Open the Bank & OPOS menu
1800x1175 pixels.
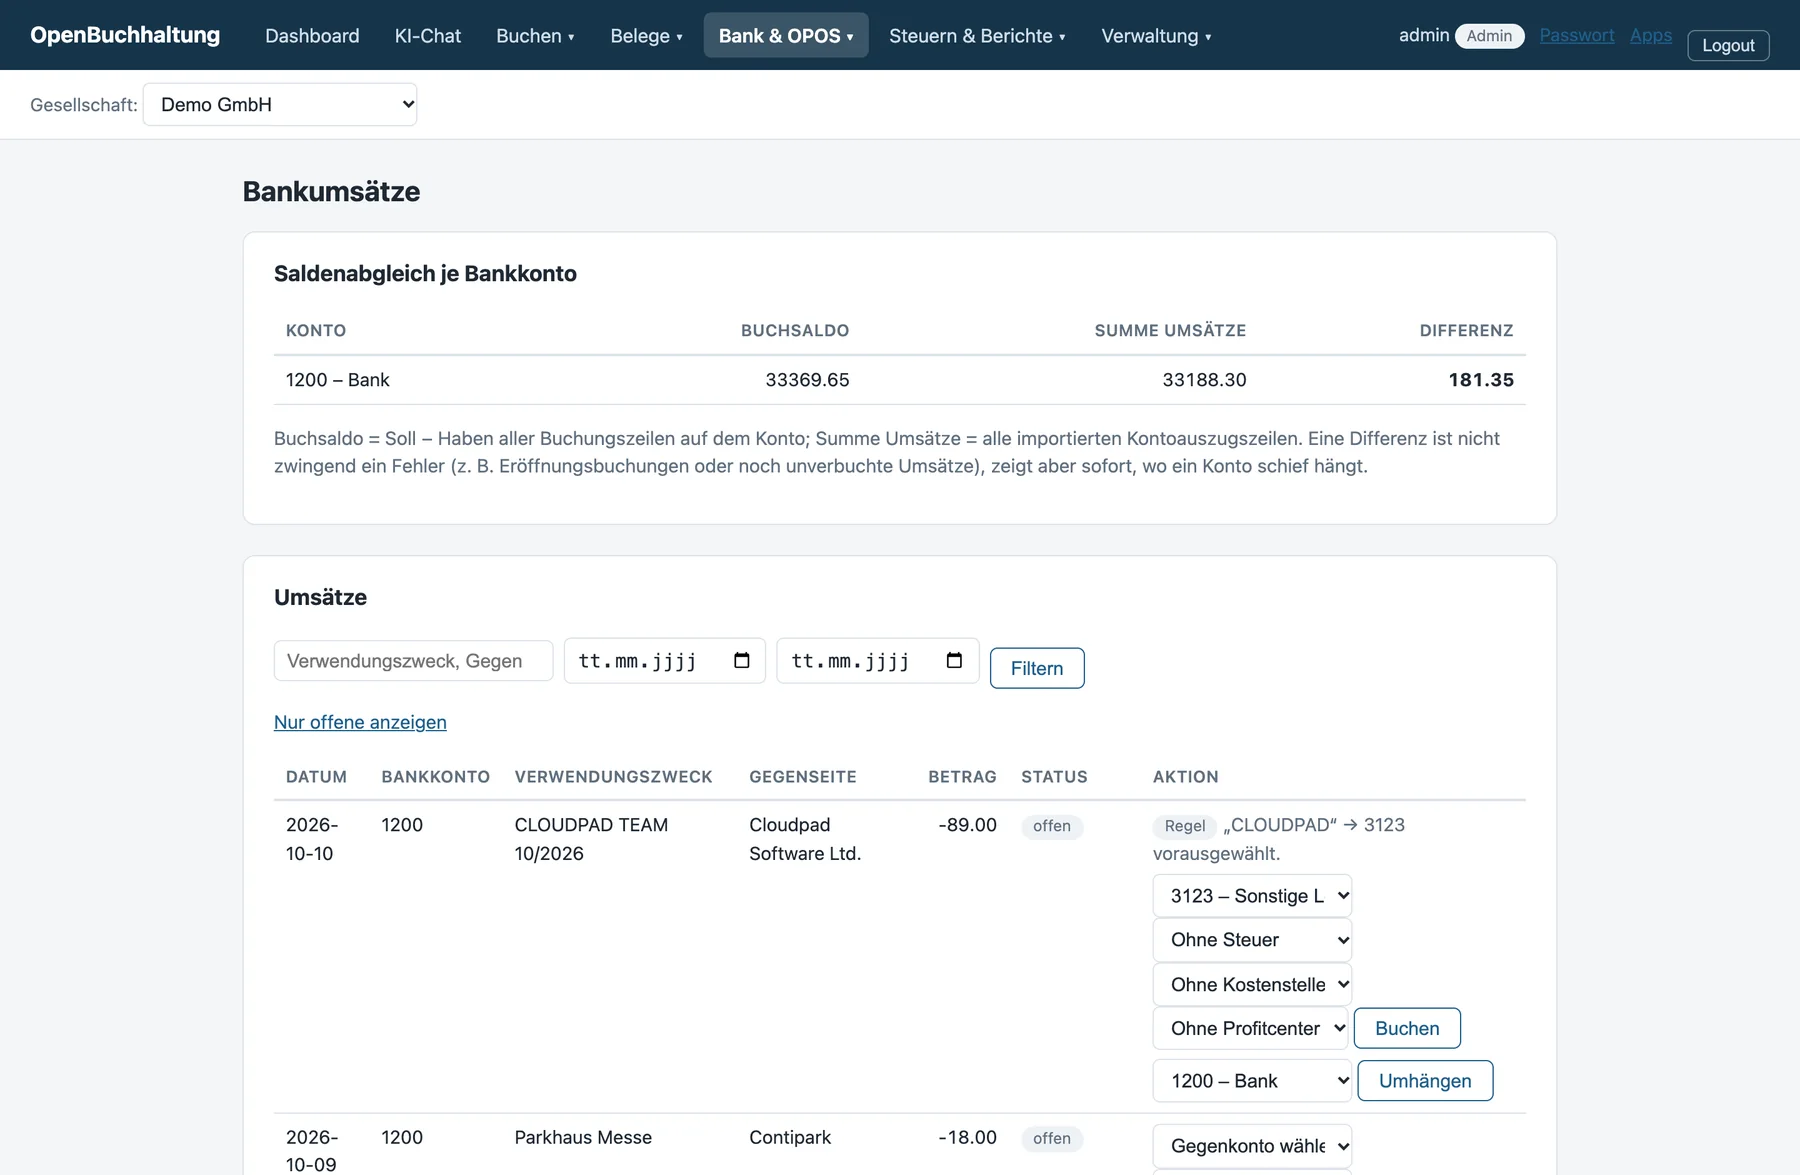786,35
